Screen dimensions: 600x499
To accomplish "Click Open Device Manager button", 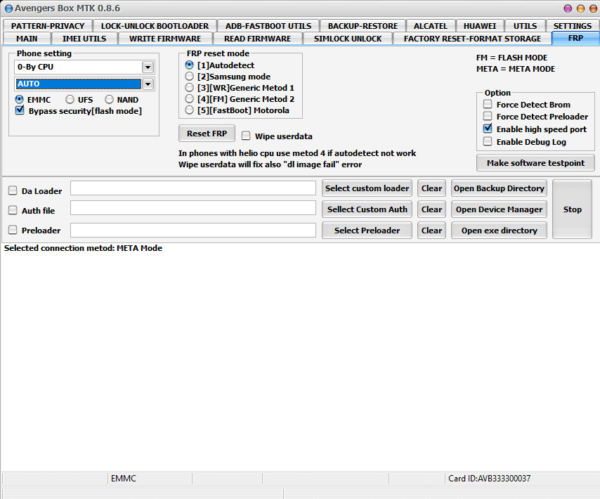I will (x=499, y=209).
